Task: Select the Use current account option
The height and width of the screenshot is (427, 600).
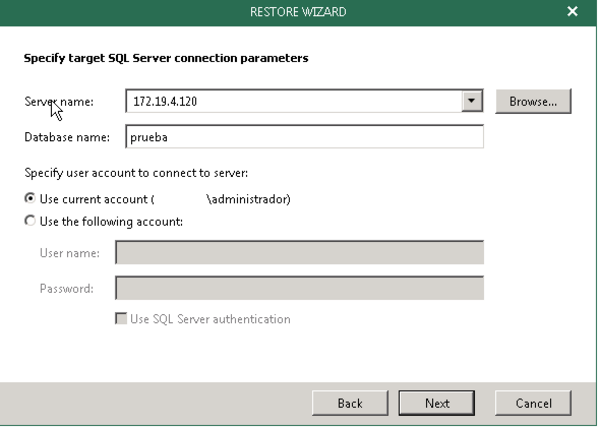Action: click(x=30, y=199)
